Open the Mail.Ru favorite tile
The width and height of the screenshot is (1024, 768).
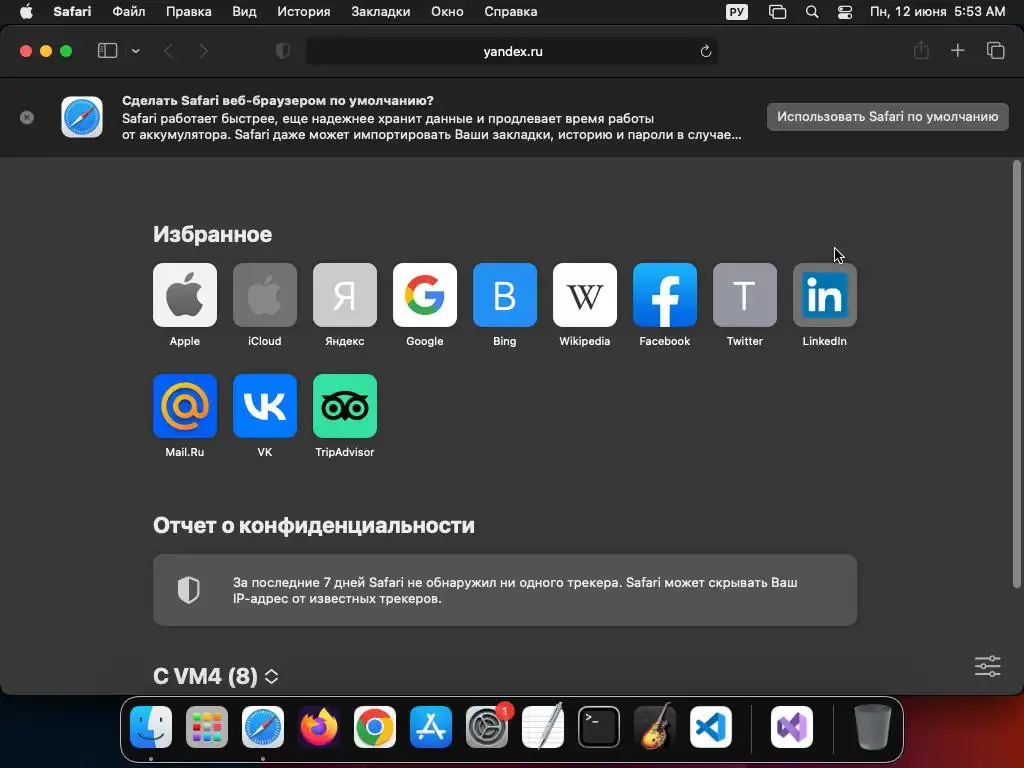click(x=185, y=406)
